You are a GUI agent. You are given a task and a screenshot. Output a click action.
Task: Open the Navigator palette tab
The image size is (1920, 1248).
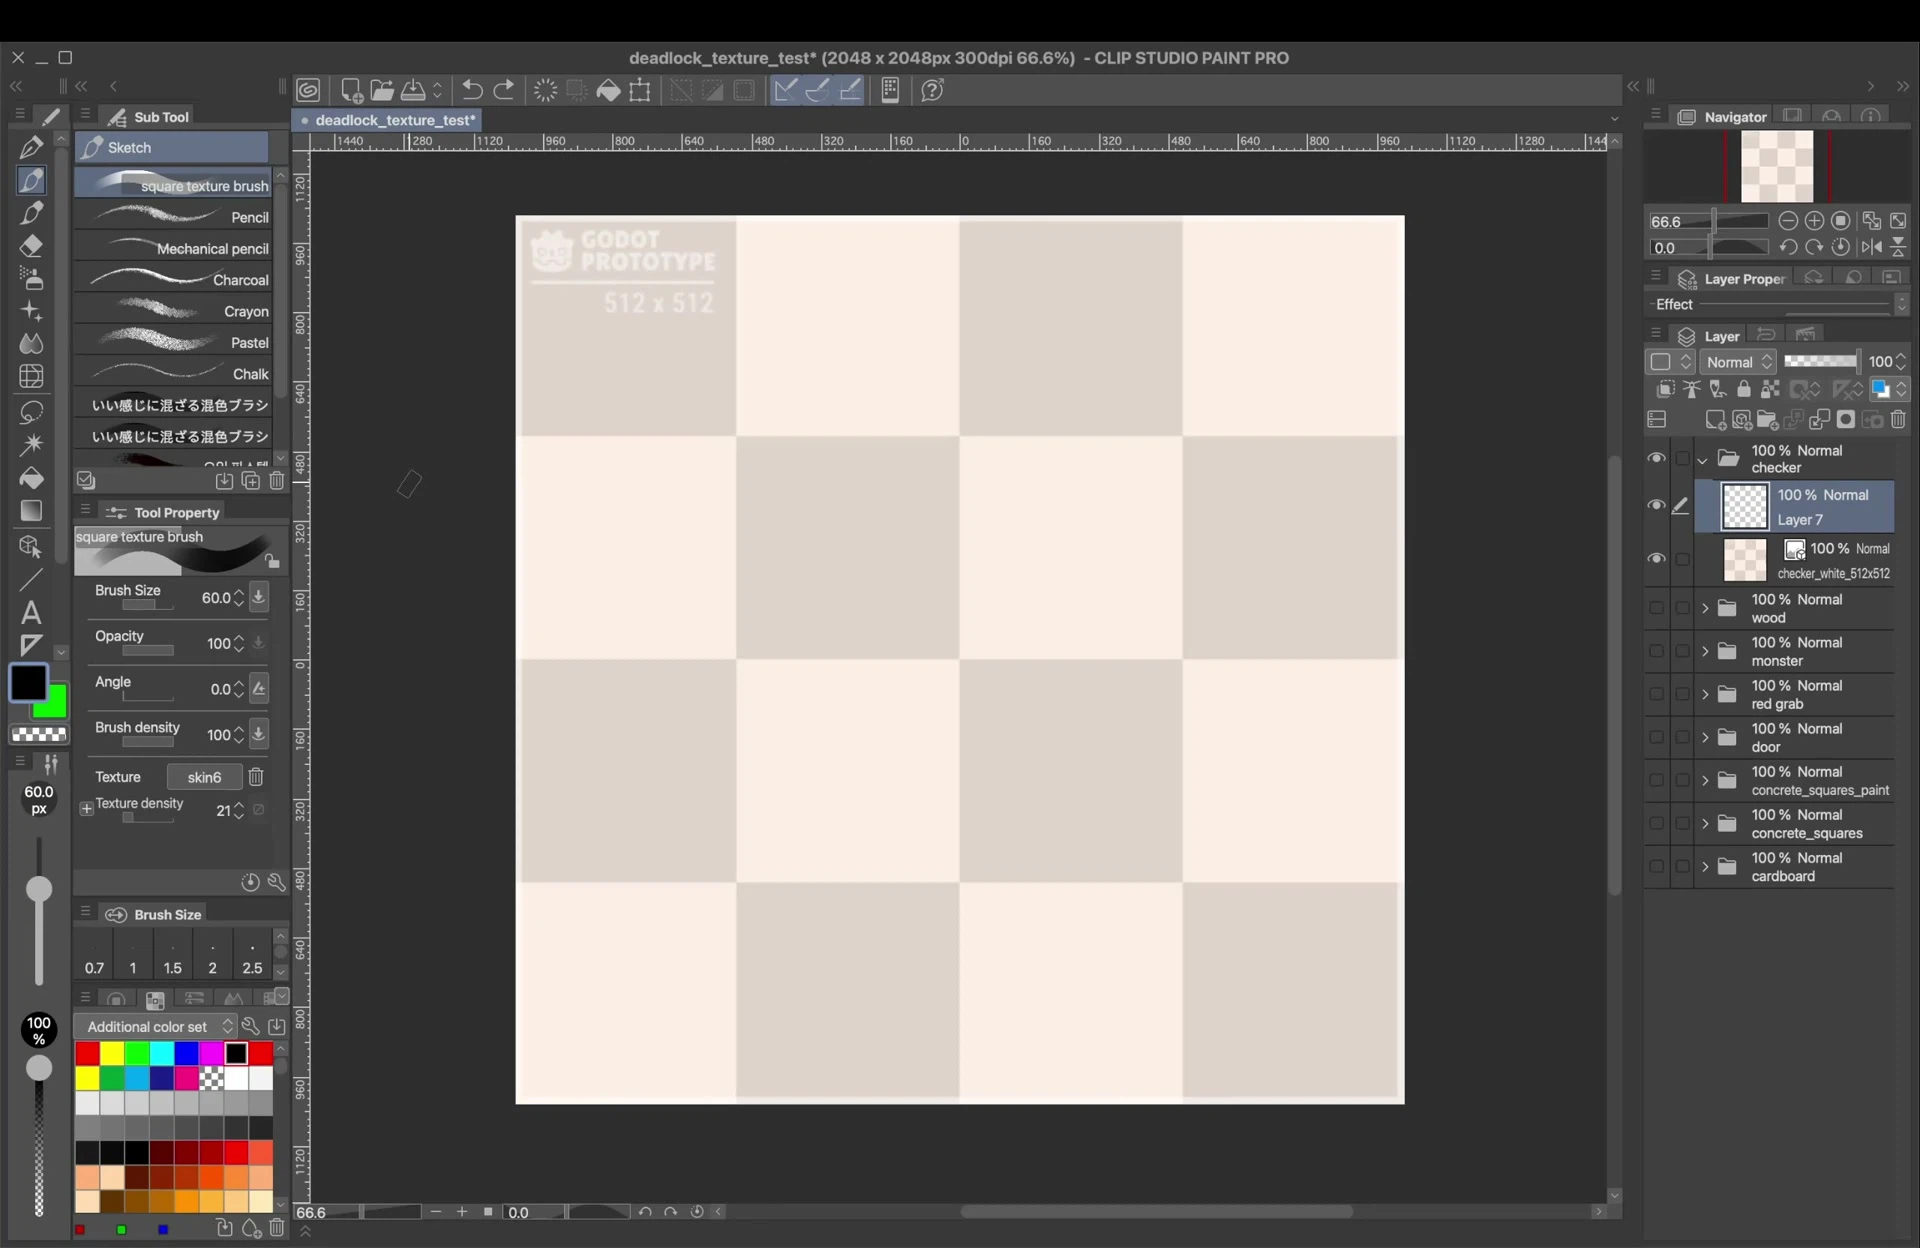pyautogui.click(x=1724, y=117)
